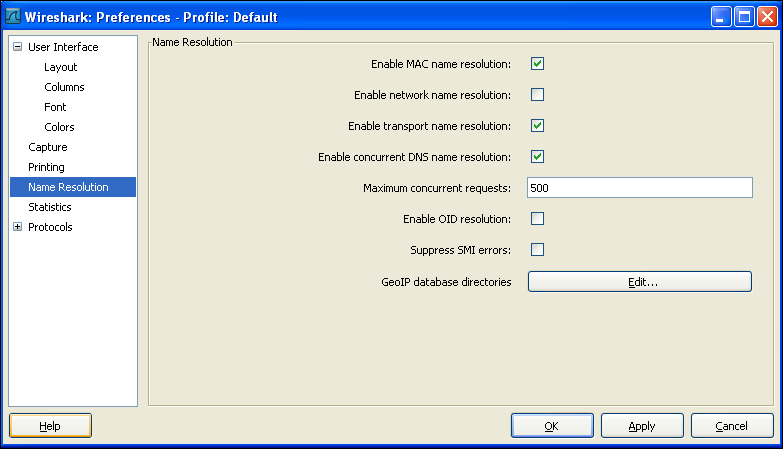Enable network name resolution checkbox

pyautogui.click(x=537, y=94)
